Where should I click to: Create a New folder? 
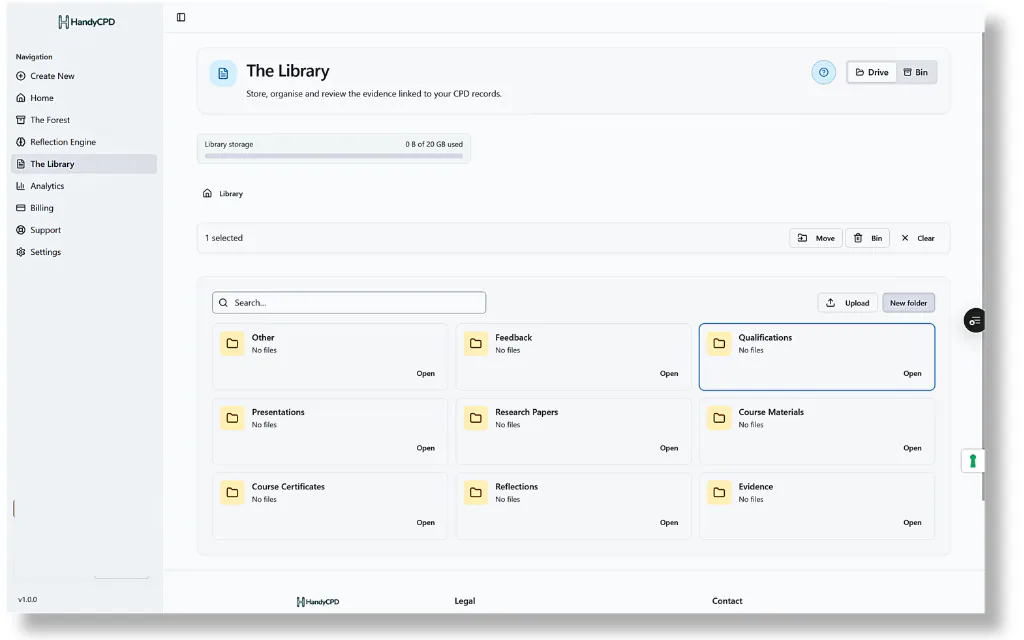coord(908,303)
